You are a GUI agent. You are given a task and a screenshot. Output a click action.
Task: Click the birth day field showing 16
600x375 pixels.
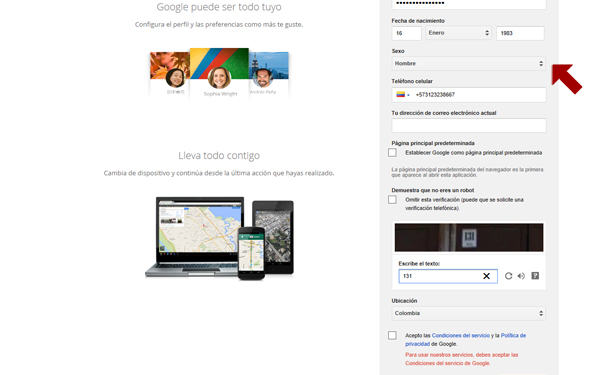(x=406, y=33)
